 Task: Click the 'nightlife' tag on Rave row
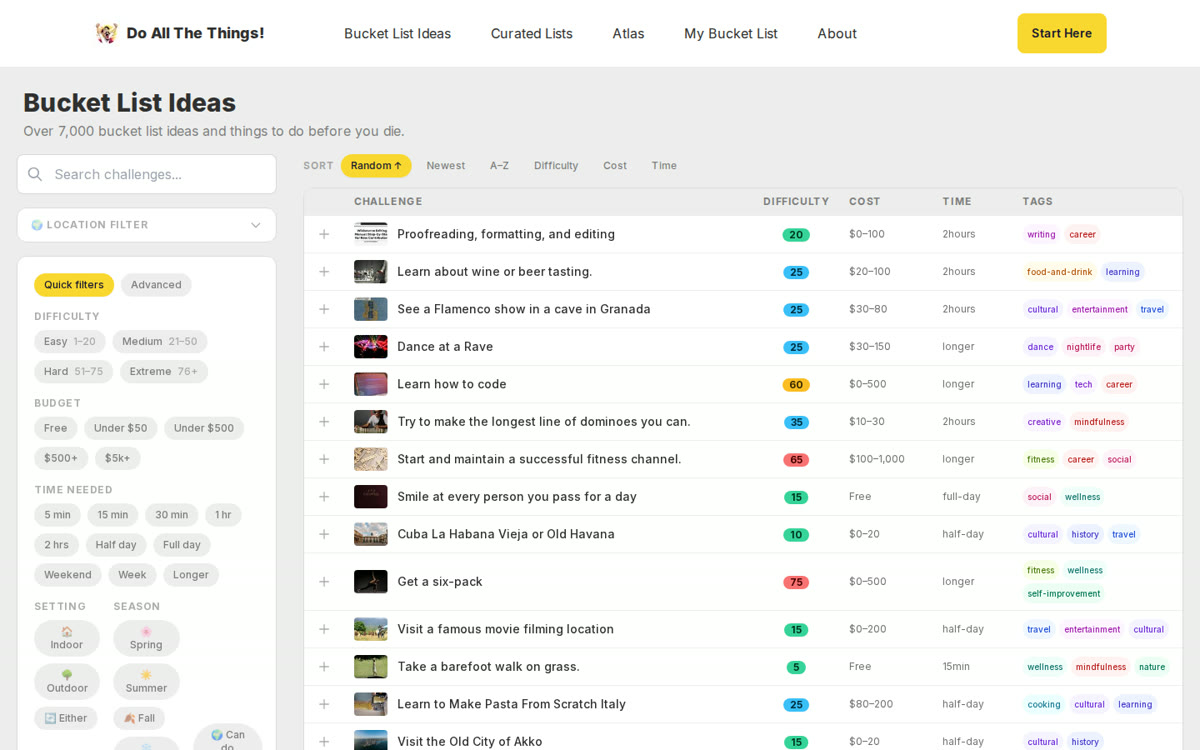point(1083,347)
